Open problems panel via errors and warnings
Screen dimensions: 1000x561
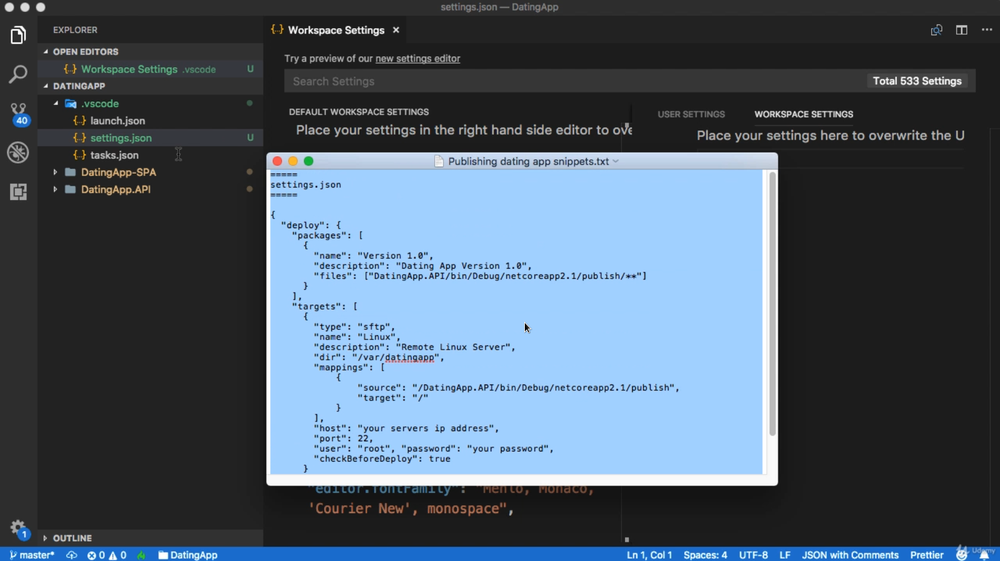tap(107, 555)
